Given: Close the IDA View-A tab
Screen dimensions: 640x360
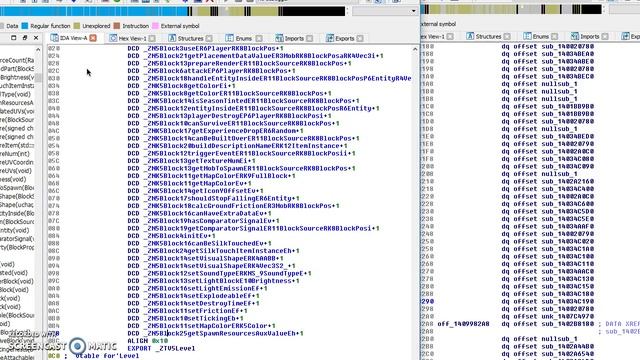Looking at the screenshot, I should [93, 38].
